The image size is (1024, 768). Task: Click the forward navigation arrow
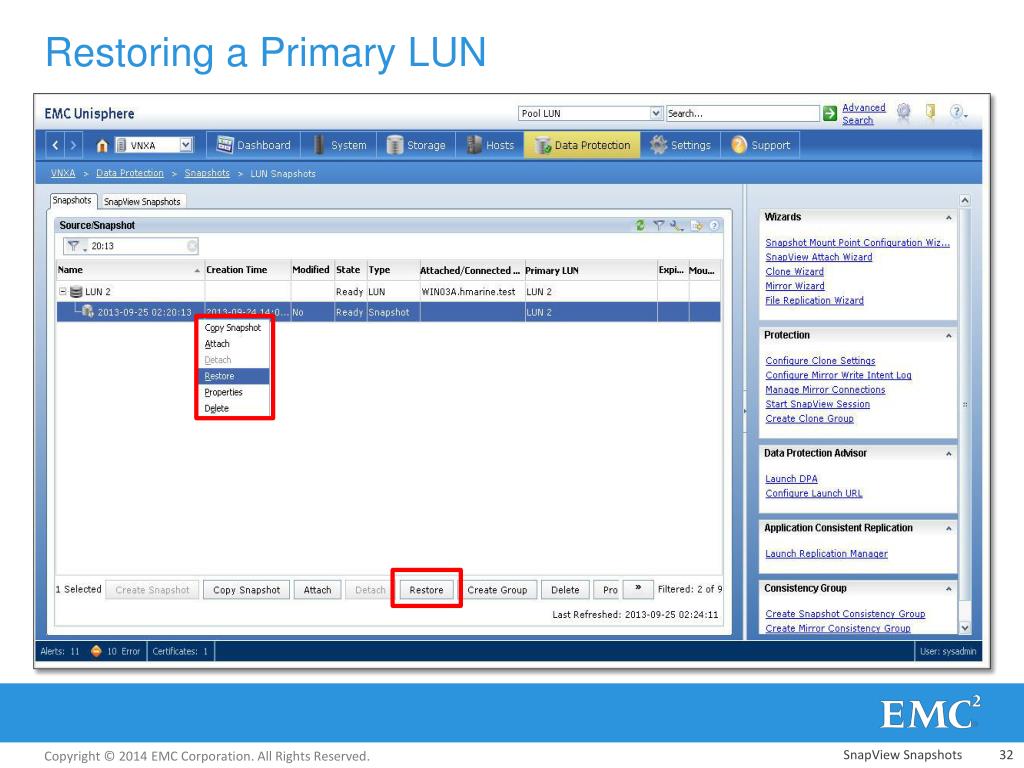[x=73, y=145]
